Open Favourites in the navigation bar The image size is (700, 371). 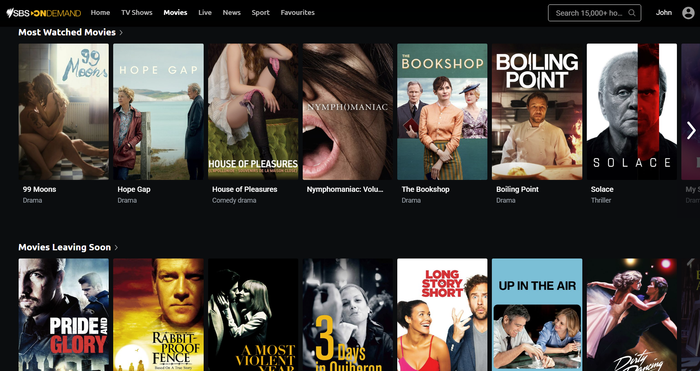[298, 13]
